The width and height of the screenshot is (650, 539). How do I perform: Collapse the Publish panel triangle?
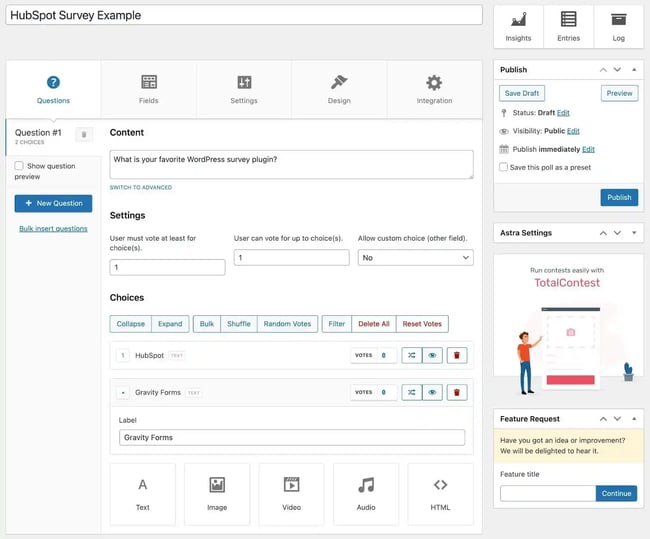click(x=634, y=70)
